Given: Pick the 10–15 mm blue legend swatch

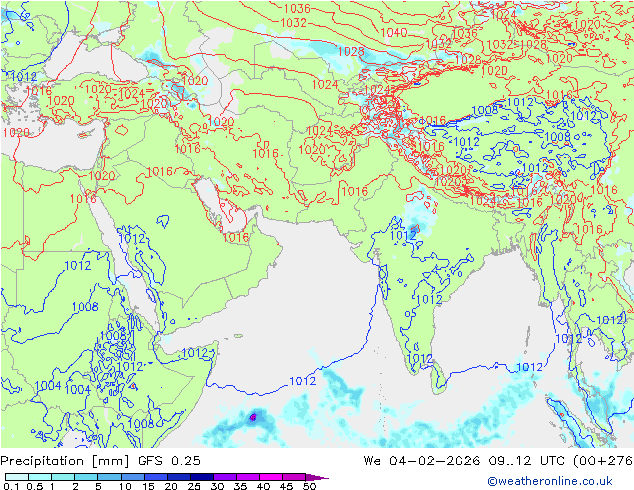Looking at the screenshot, I should [x=133, y=477].
